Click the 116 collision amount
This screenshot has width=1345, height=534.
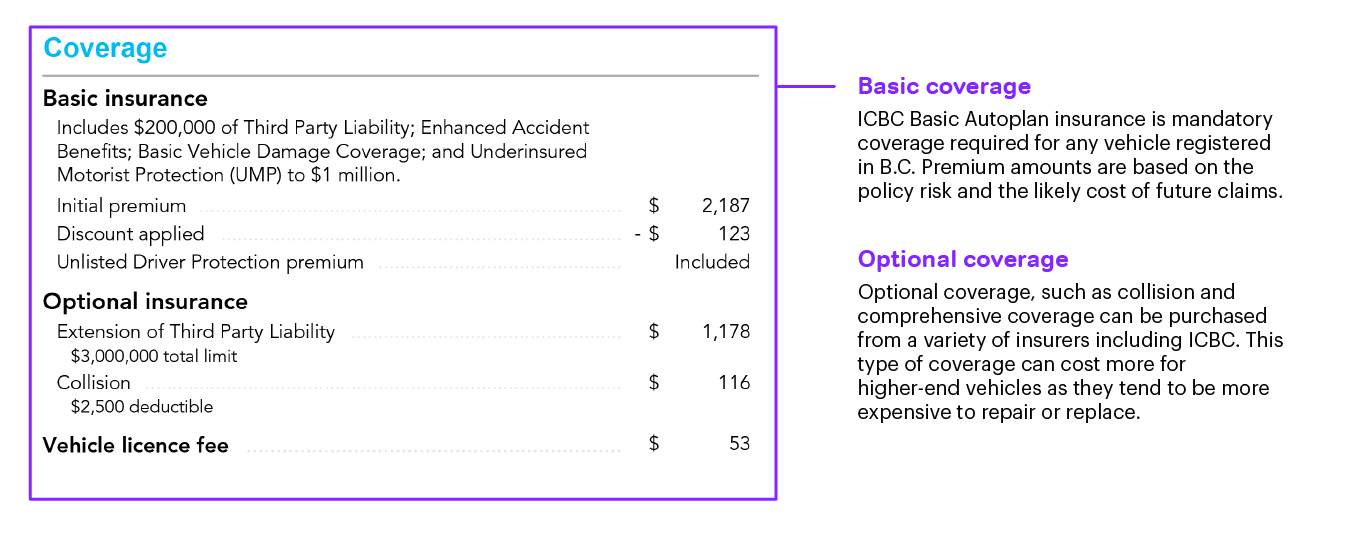[734, 382]
